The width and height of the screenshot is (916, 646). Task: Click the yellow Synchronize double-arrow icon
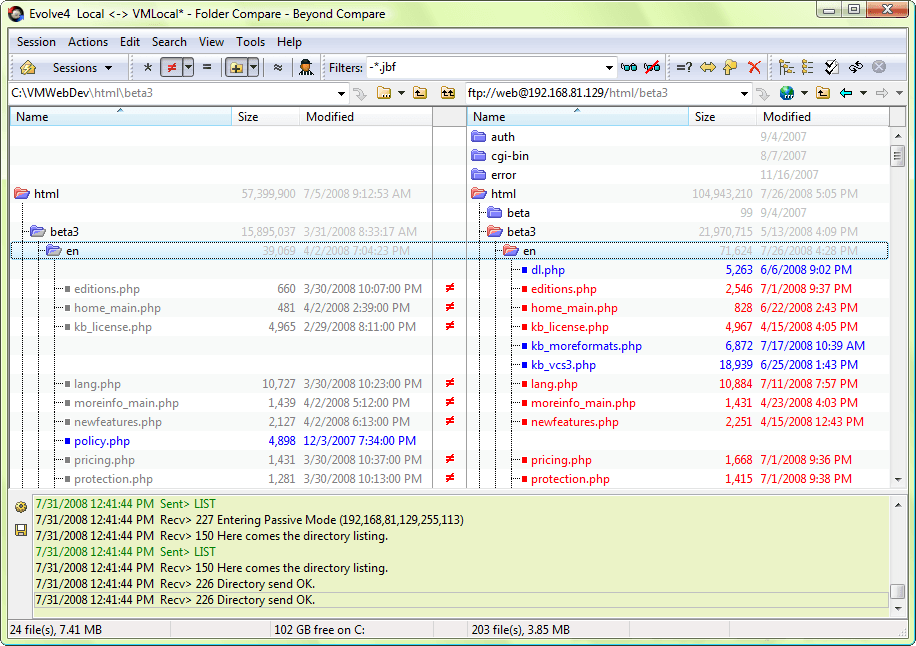pyautogui.click(x=708, y=68)
